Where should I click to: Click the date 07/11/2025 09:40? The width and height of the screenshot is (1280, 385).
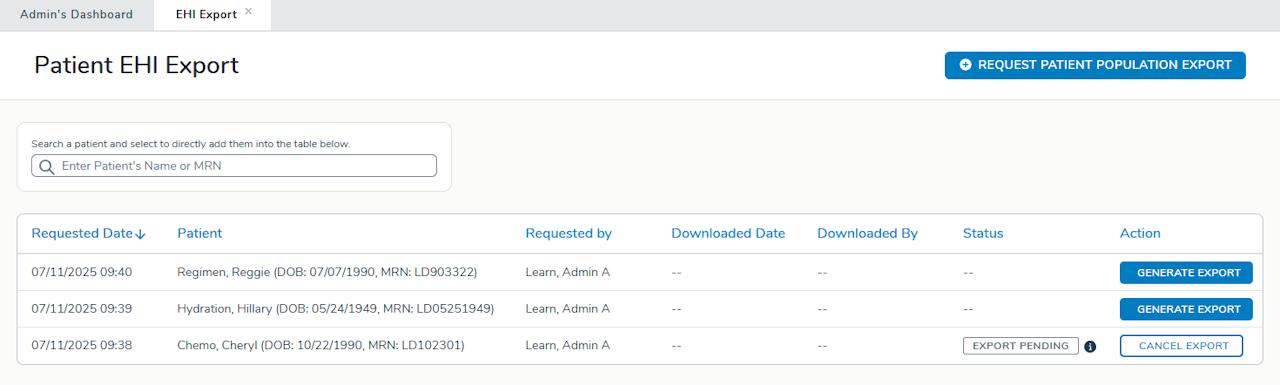click(x=81, y=272)
